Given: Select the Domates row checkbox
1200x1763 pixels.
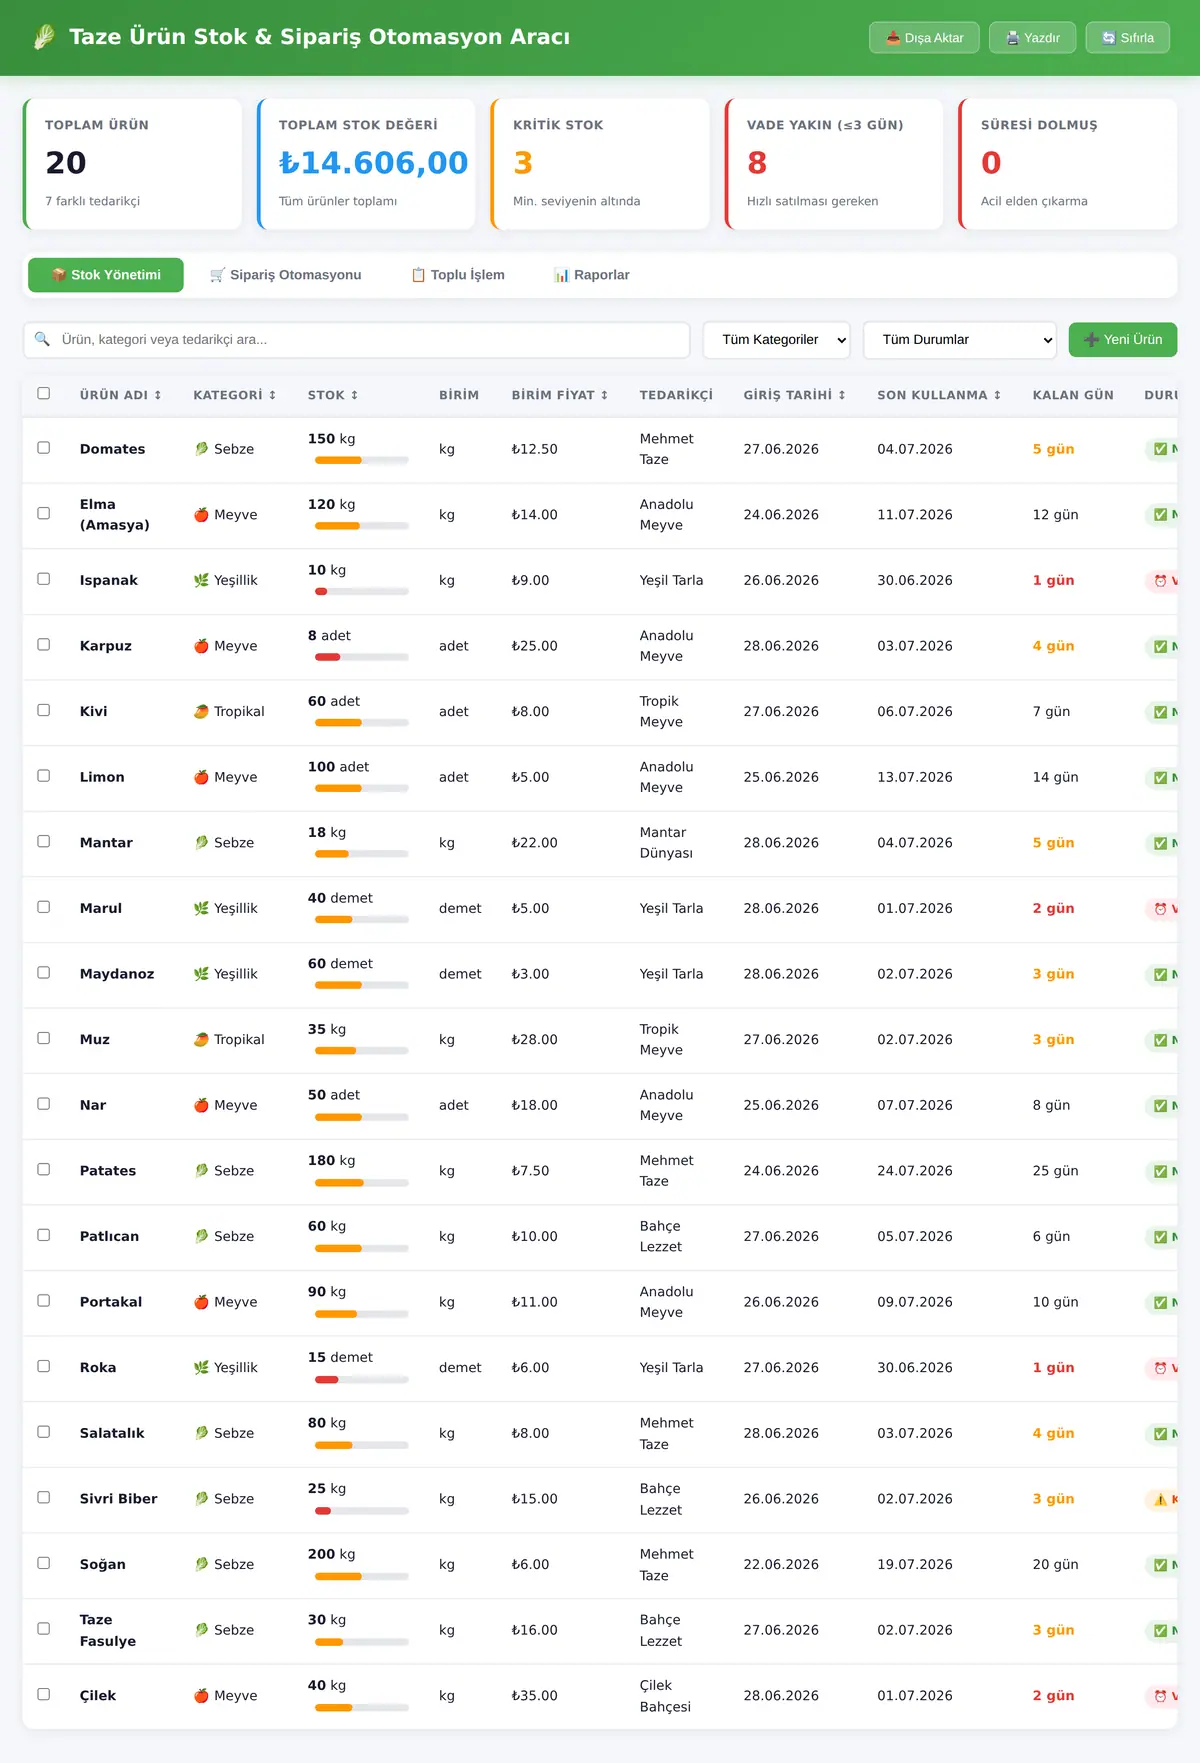Looking at the screenshot, I should pos(44,448).
